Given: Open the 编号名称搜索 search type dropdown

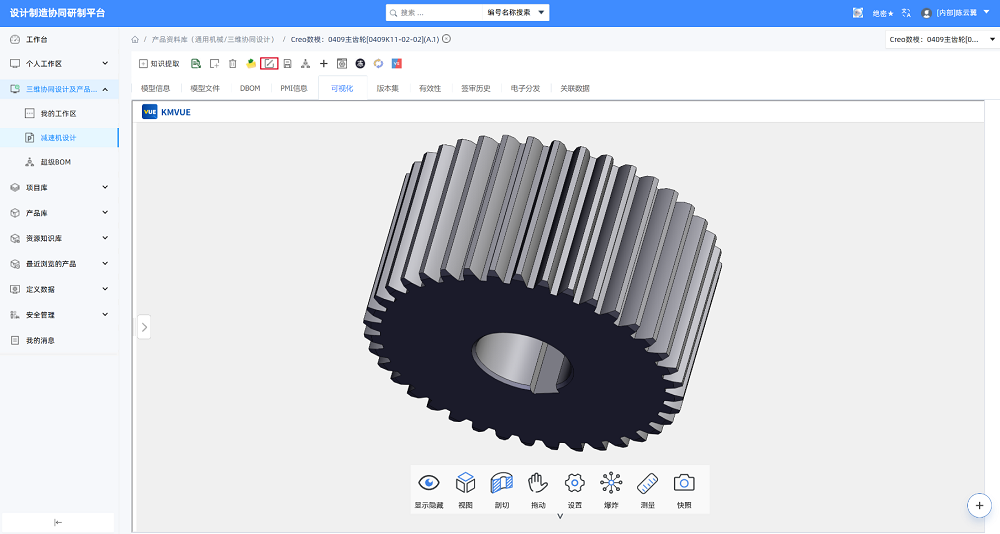Looking at the screenshot, I should tap(515, 13).
